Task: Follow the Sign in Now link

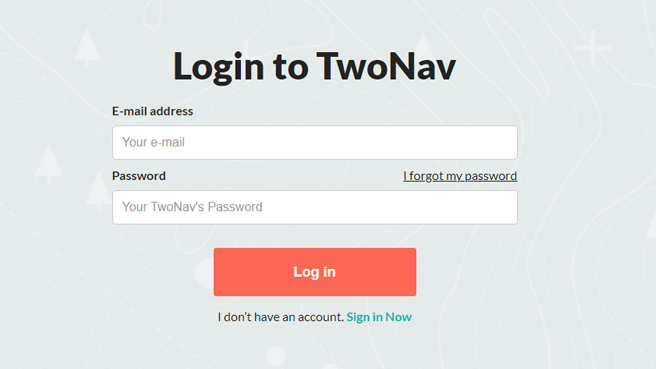Action: (379, 317)
